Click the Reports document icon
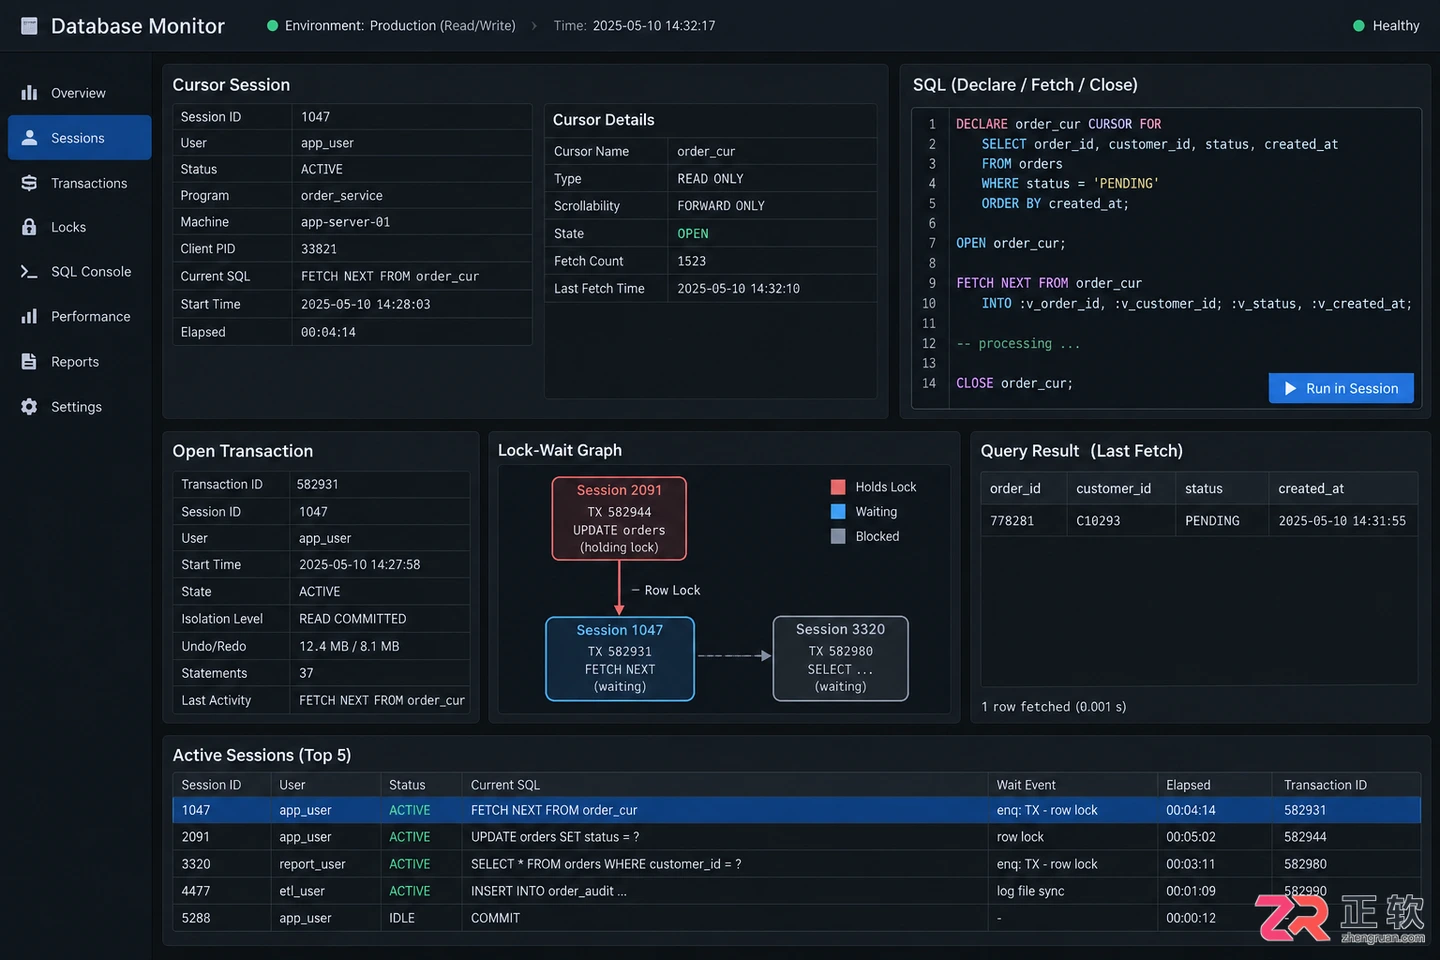This screenshot has height=960, width=1440. tap(29, 362)
